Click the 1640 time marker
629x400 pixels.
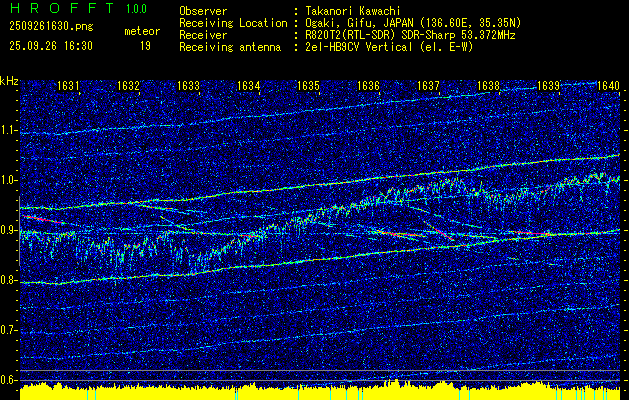tap(608, 85)
